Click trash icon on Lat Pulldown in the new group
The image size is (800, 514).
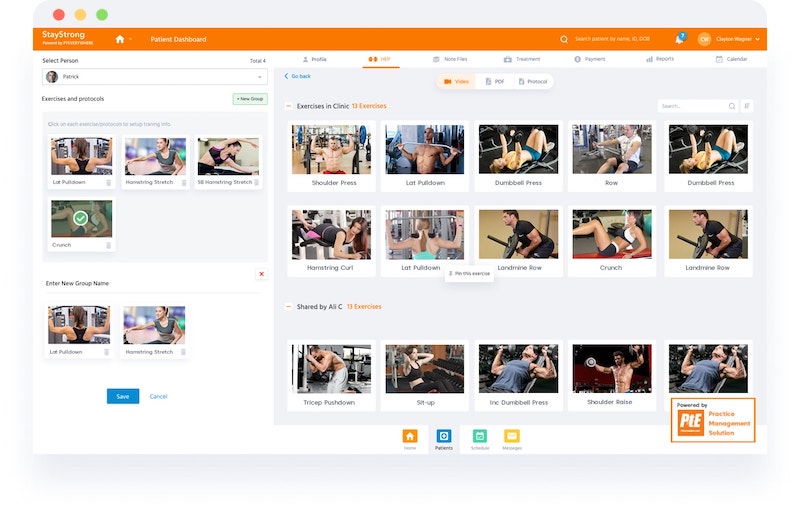click(x=107, y=352)
